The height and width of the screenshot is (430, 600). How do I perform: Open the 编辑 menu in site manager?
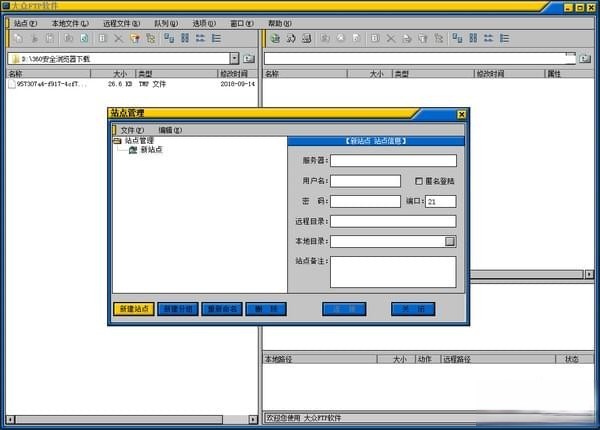170,130
